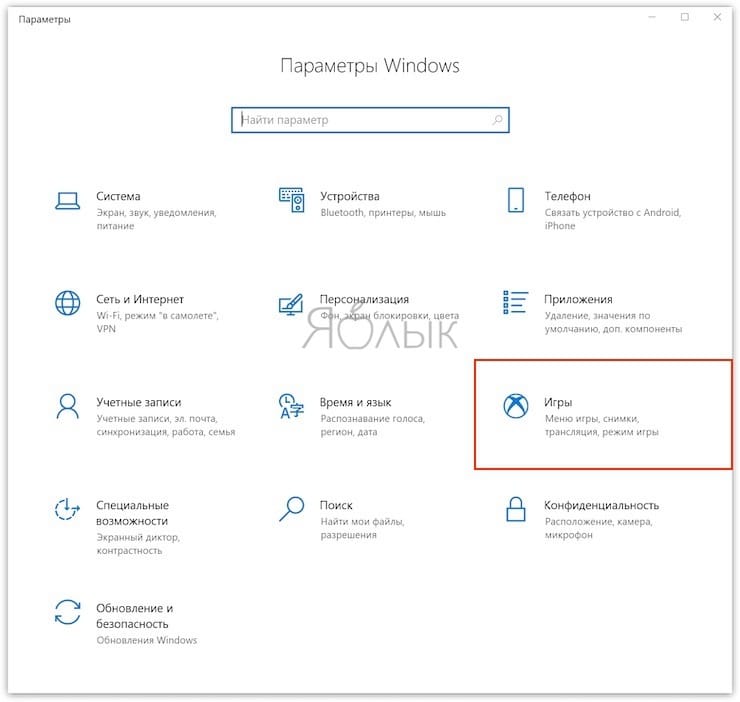740x702 pixels.
Task: Open the Телефон phone icon
Action: pyautogui.click(x=516, y=200)
